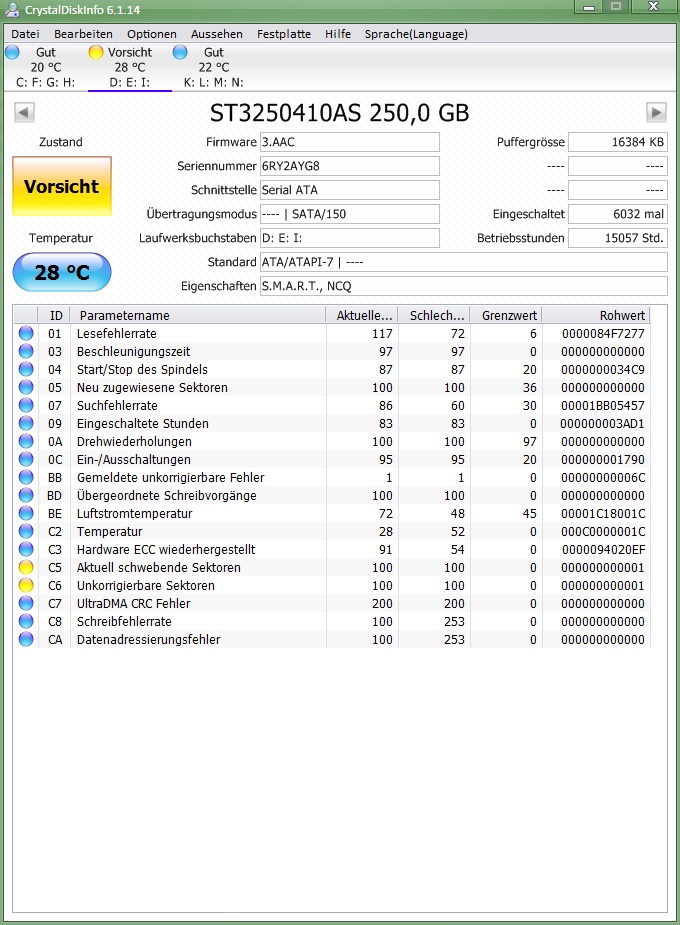The height and width of the screenshot is (925, 680).
Task: Go to next disk with right arrow
Action: click(x=656, y=112)
